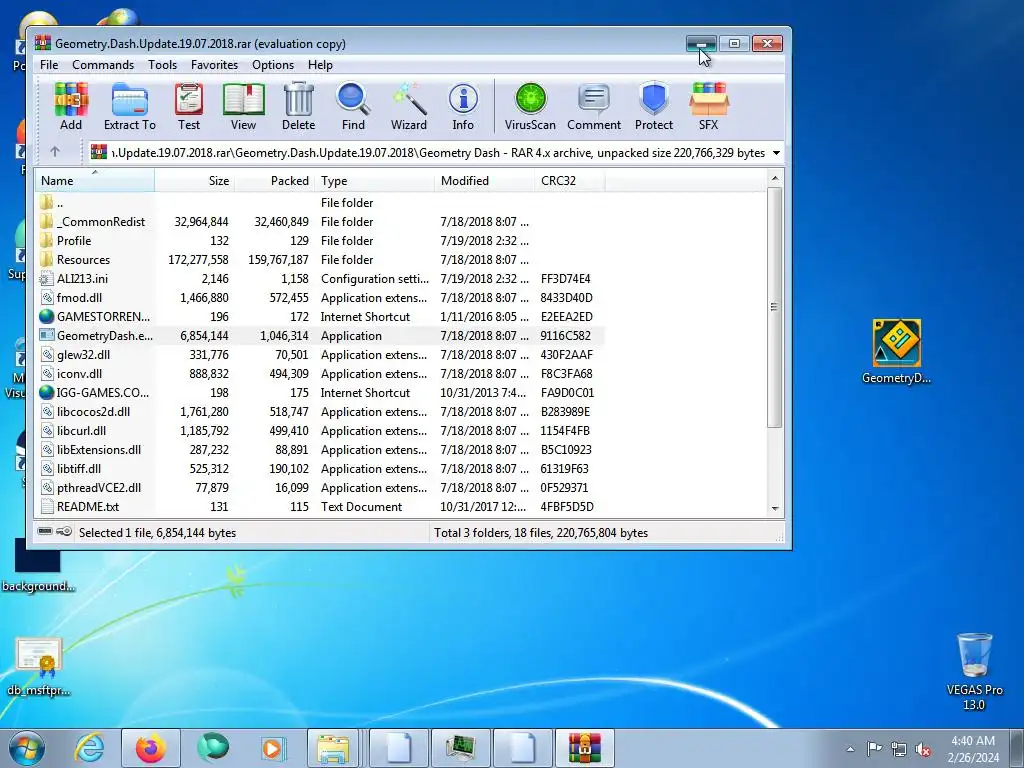Open the Options menu

coord(273,65)
